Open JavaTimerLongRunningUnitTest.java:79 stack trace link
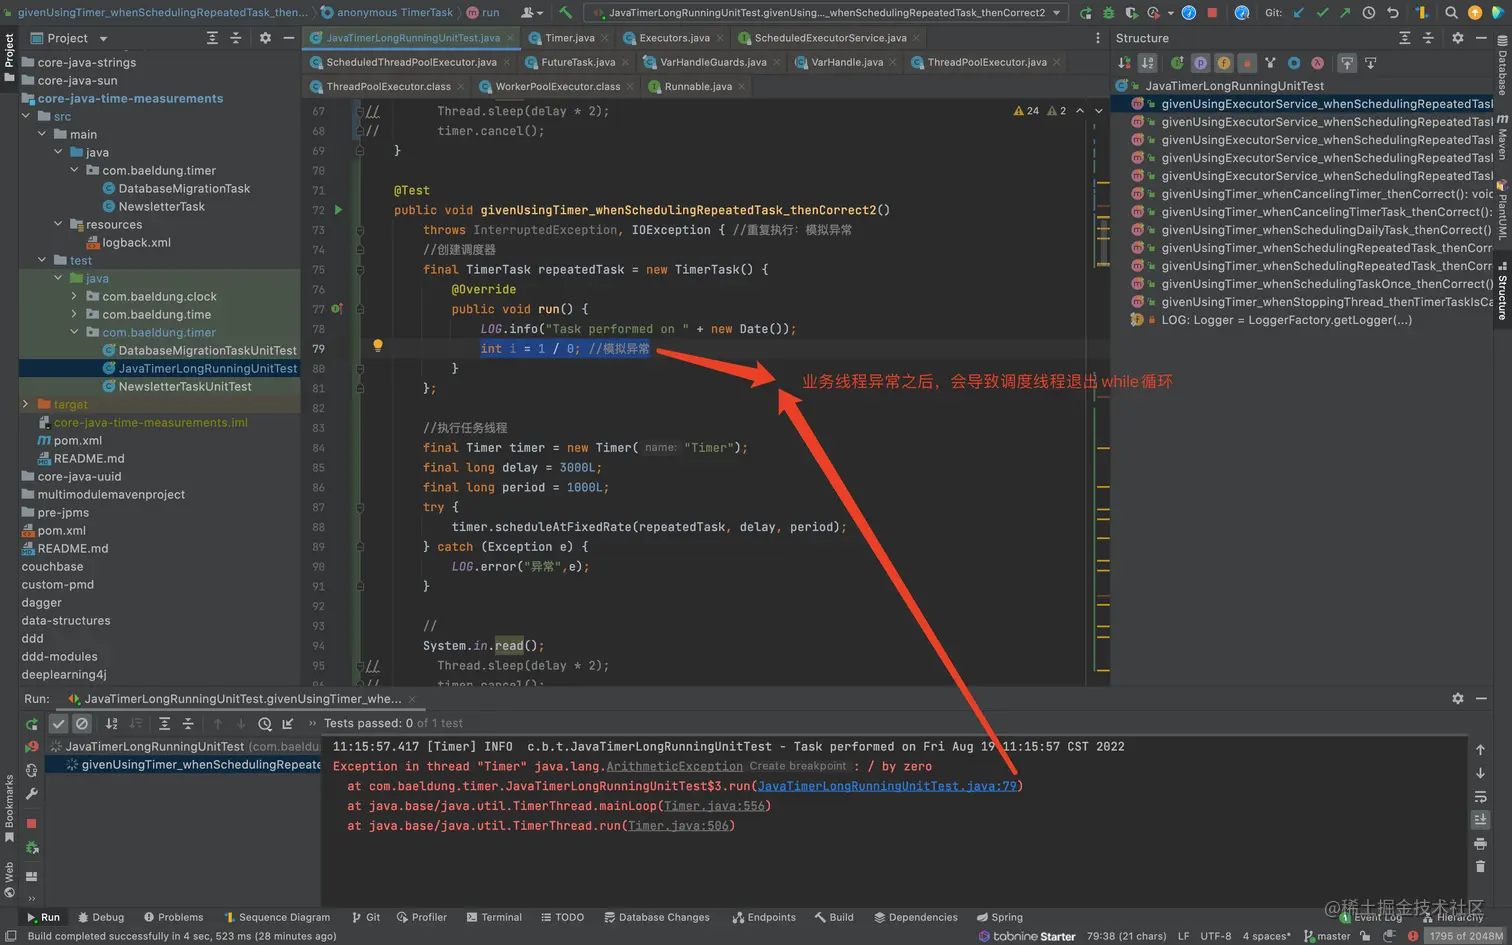Screen dimensions: 1512x945 pyautogui.click(x=887, y=786)
